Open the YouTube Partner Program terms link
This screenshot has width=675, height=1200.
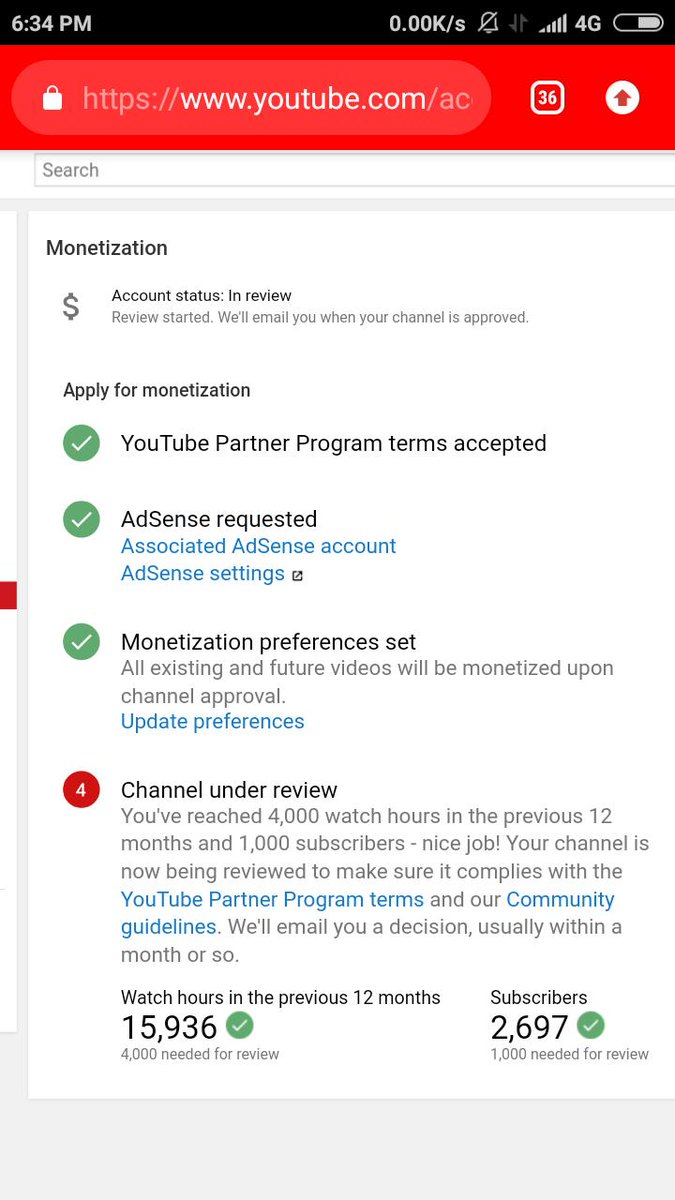pos(272,899)
